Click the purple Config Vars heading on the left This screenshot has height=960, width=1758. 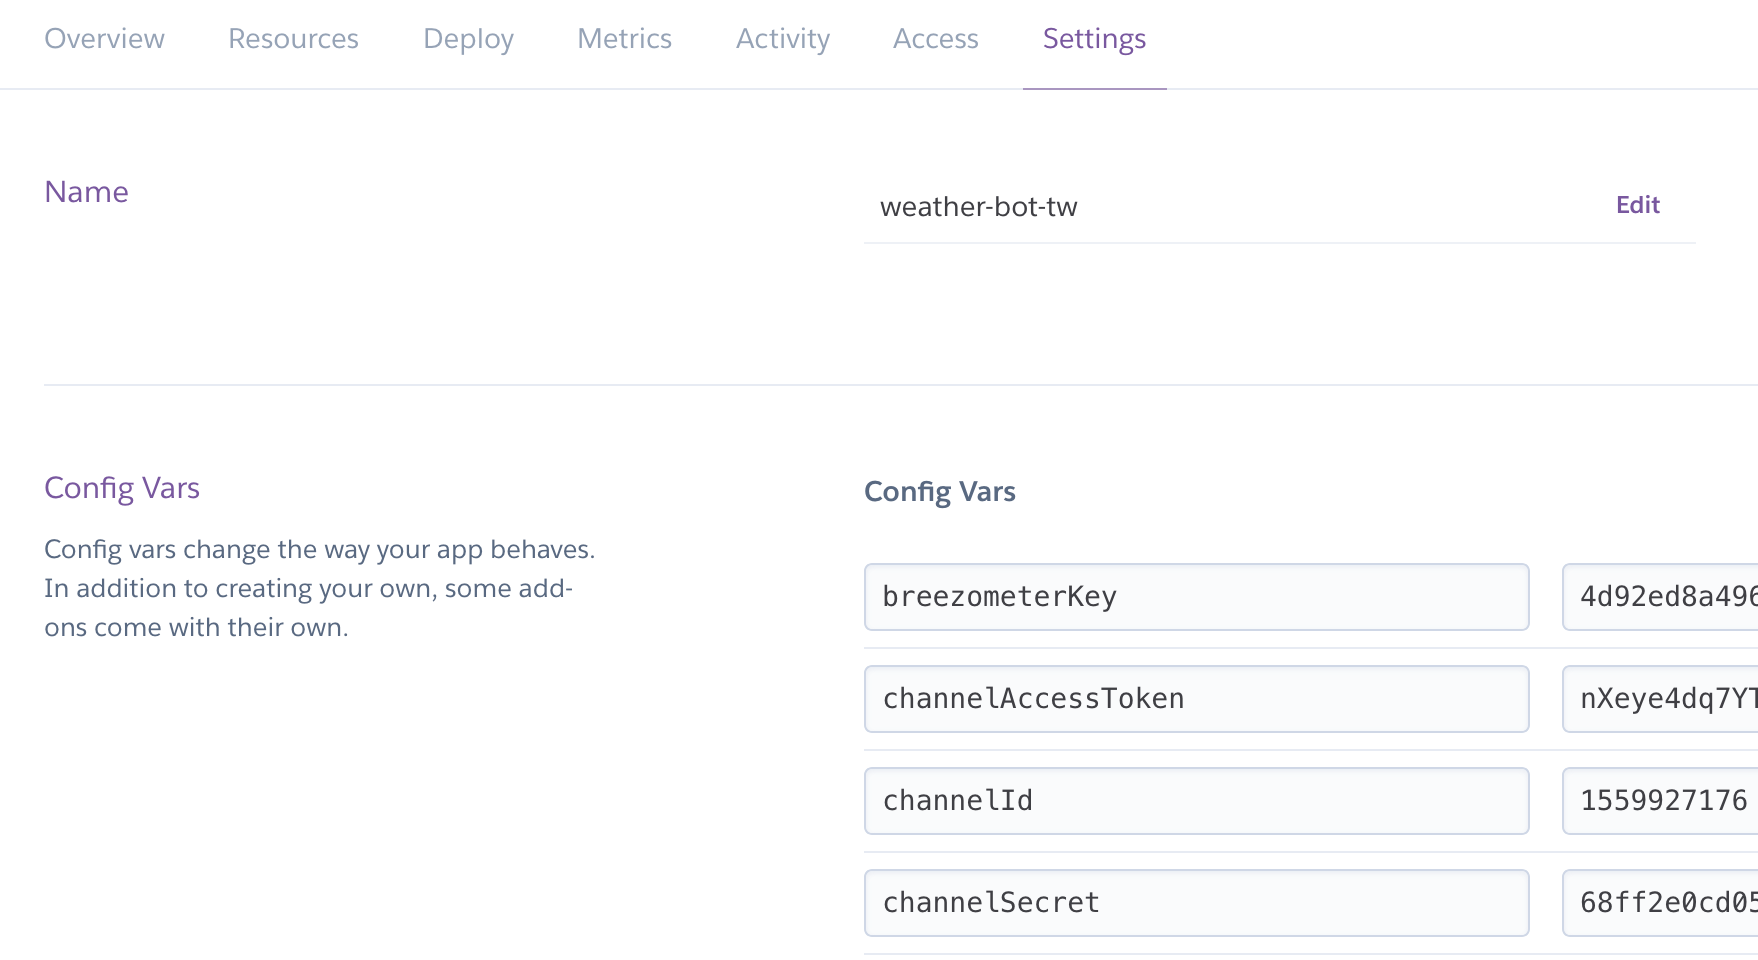pos(122,488)
